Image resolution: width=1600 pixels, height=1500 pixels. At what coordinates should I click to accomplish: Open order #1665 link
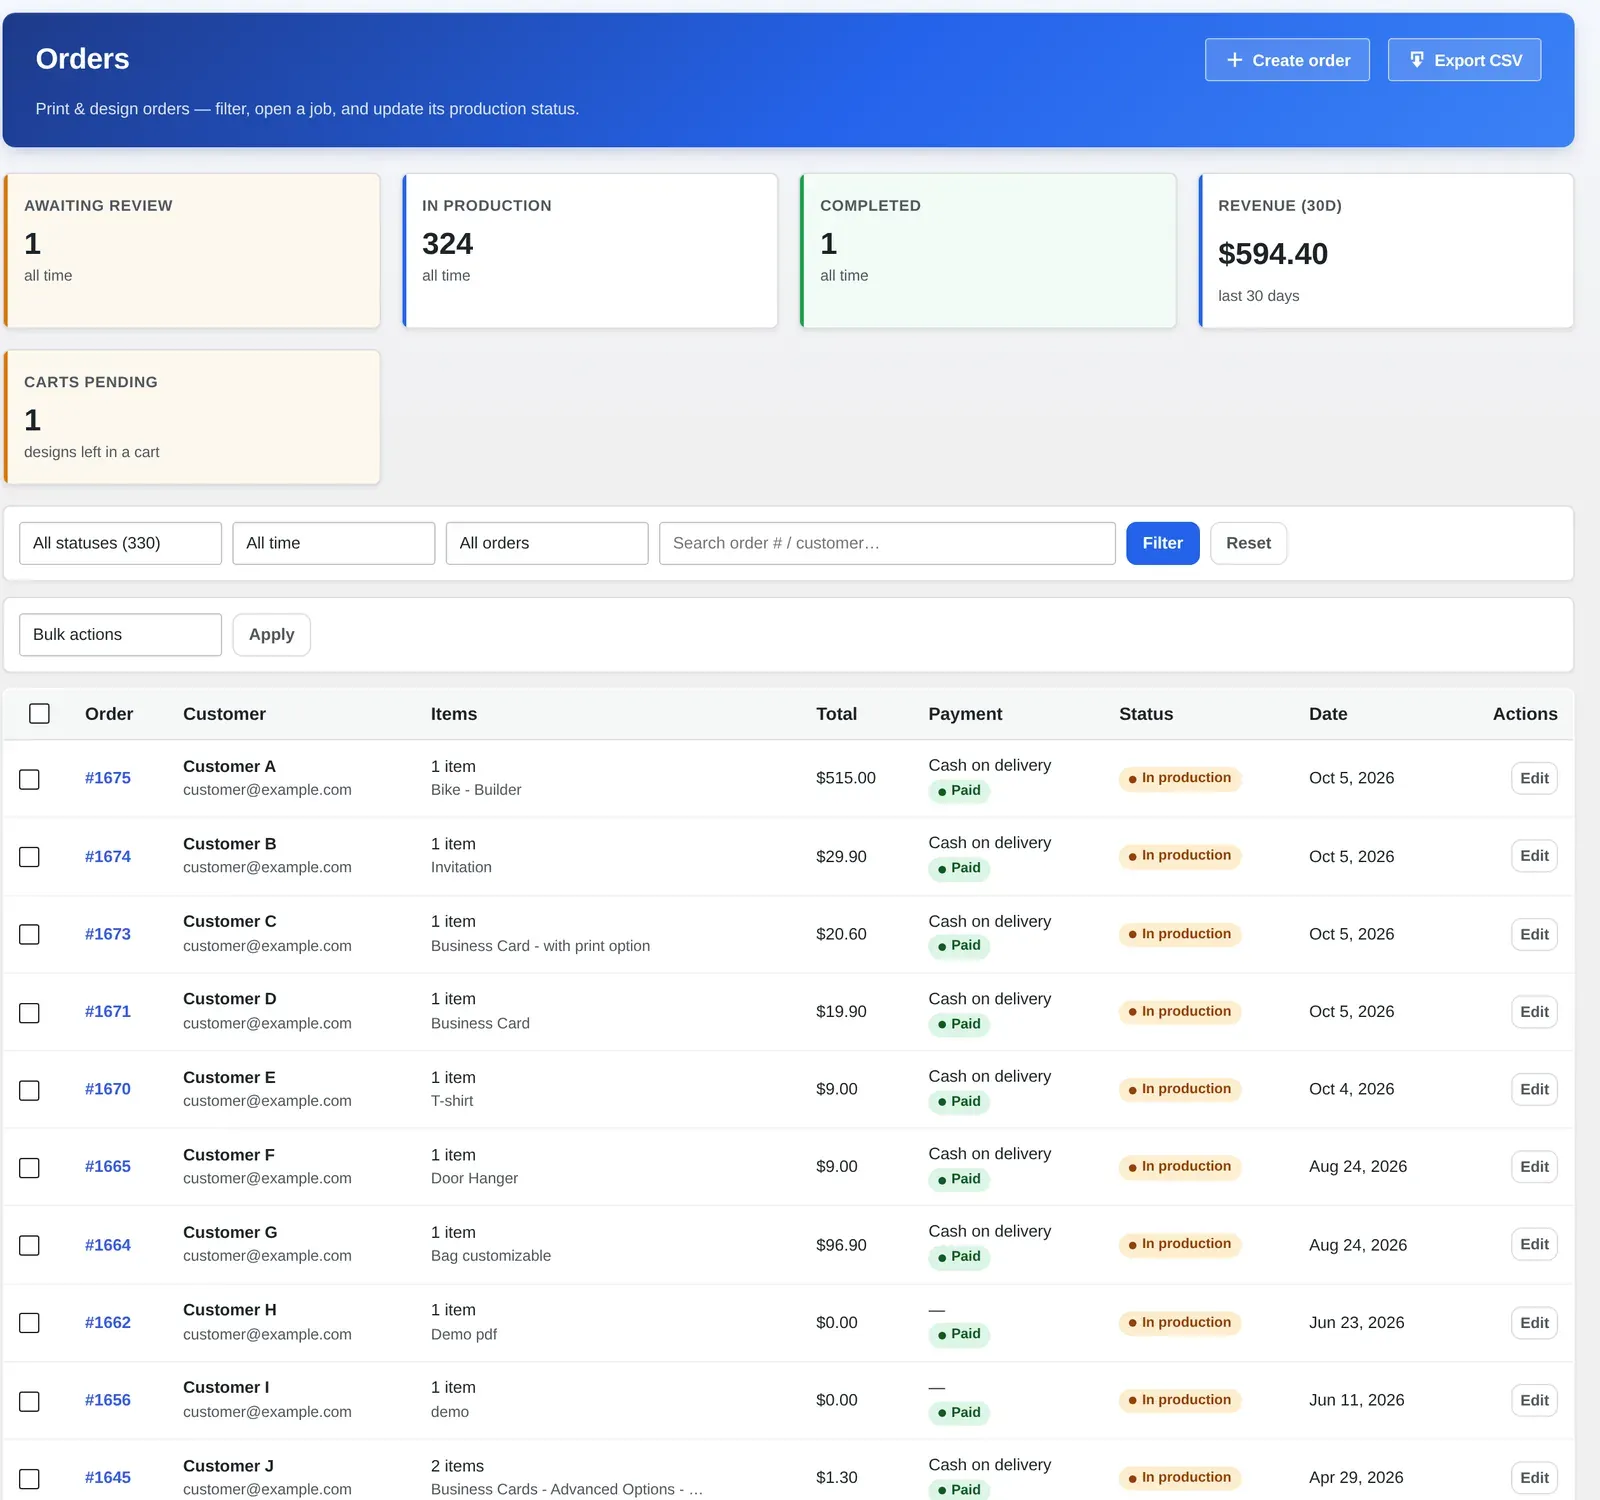point(108,1166)
